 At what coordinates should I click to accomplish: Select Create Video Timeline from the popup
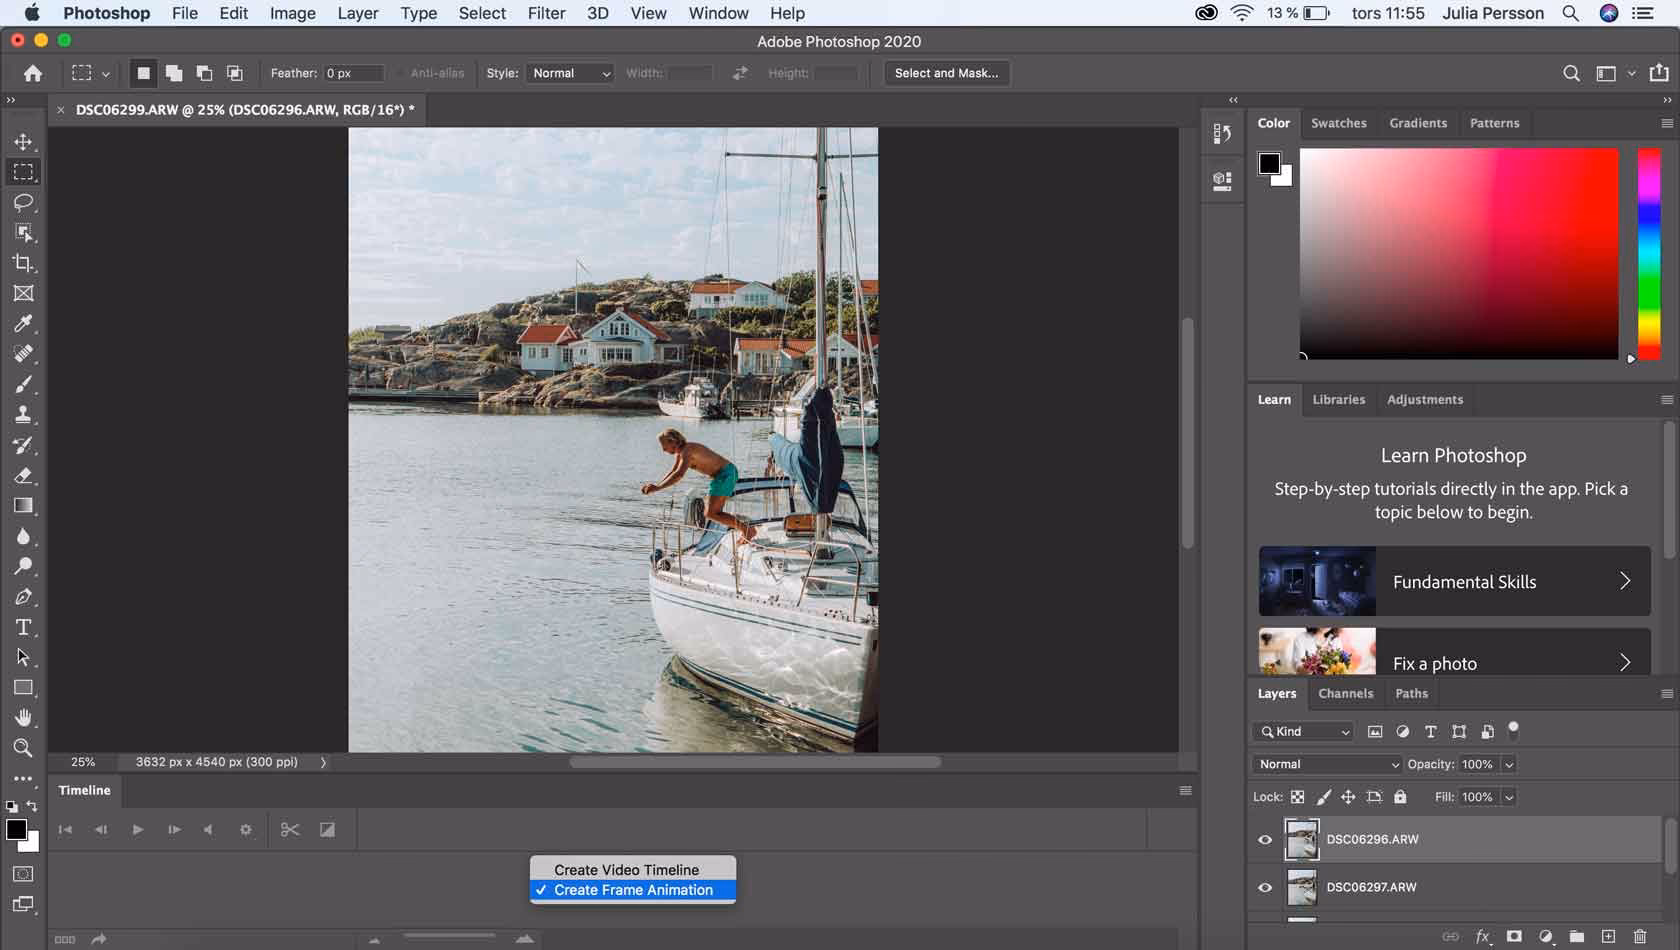coord(630,869)
